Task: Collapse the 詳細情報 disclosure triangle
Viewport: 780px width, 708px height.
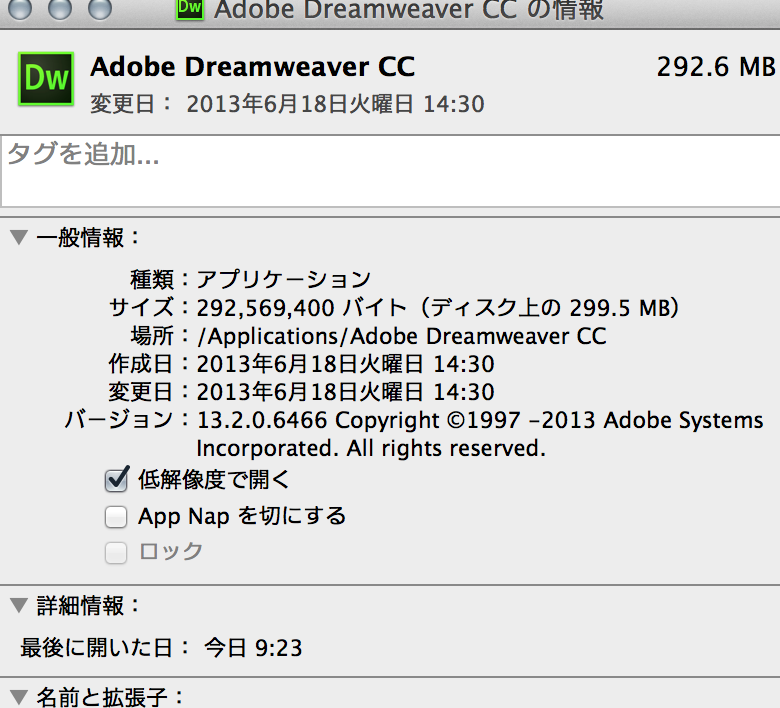Action: tap(19, 604)
